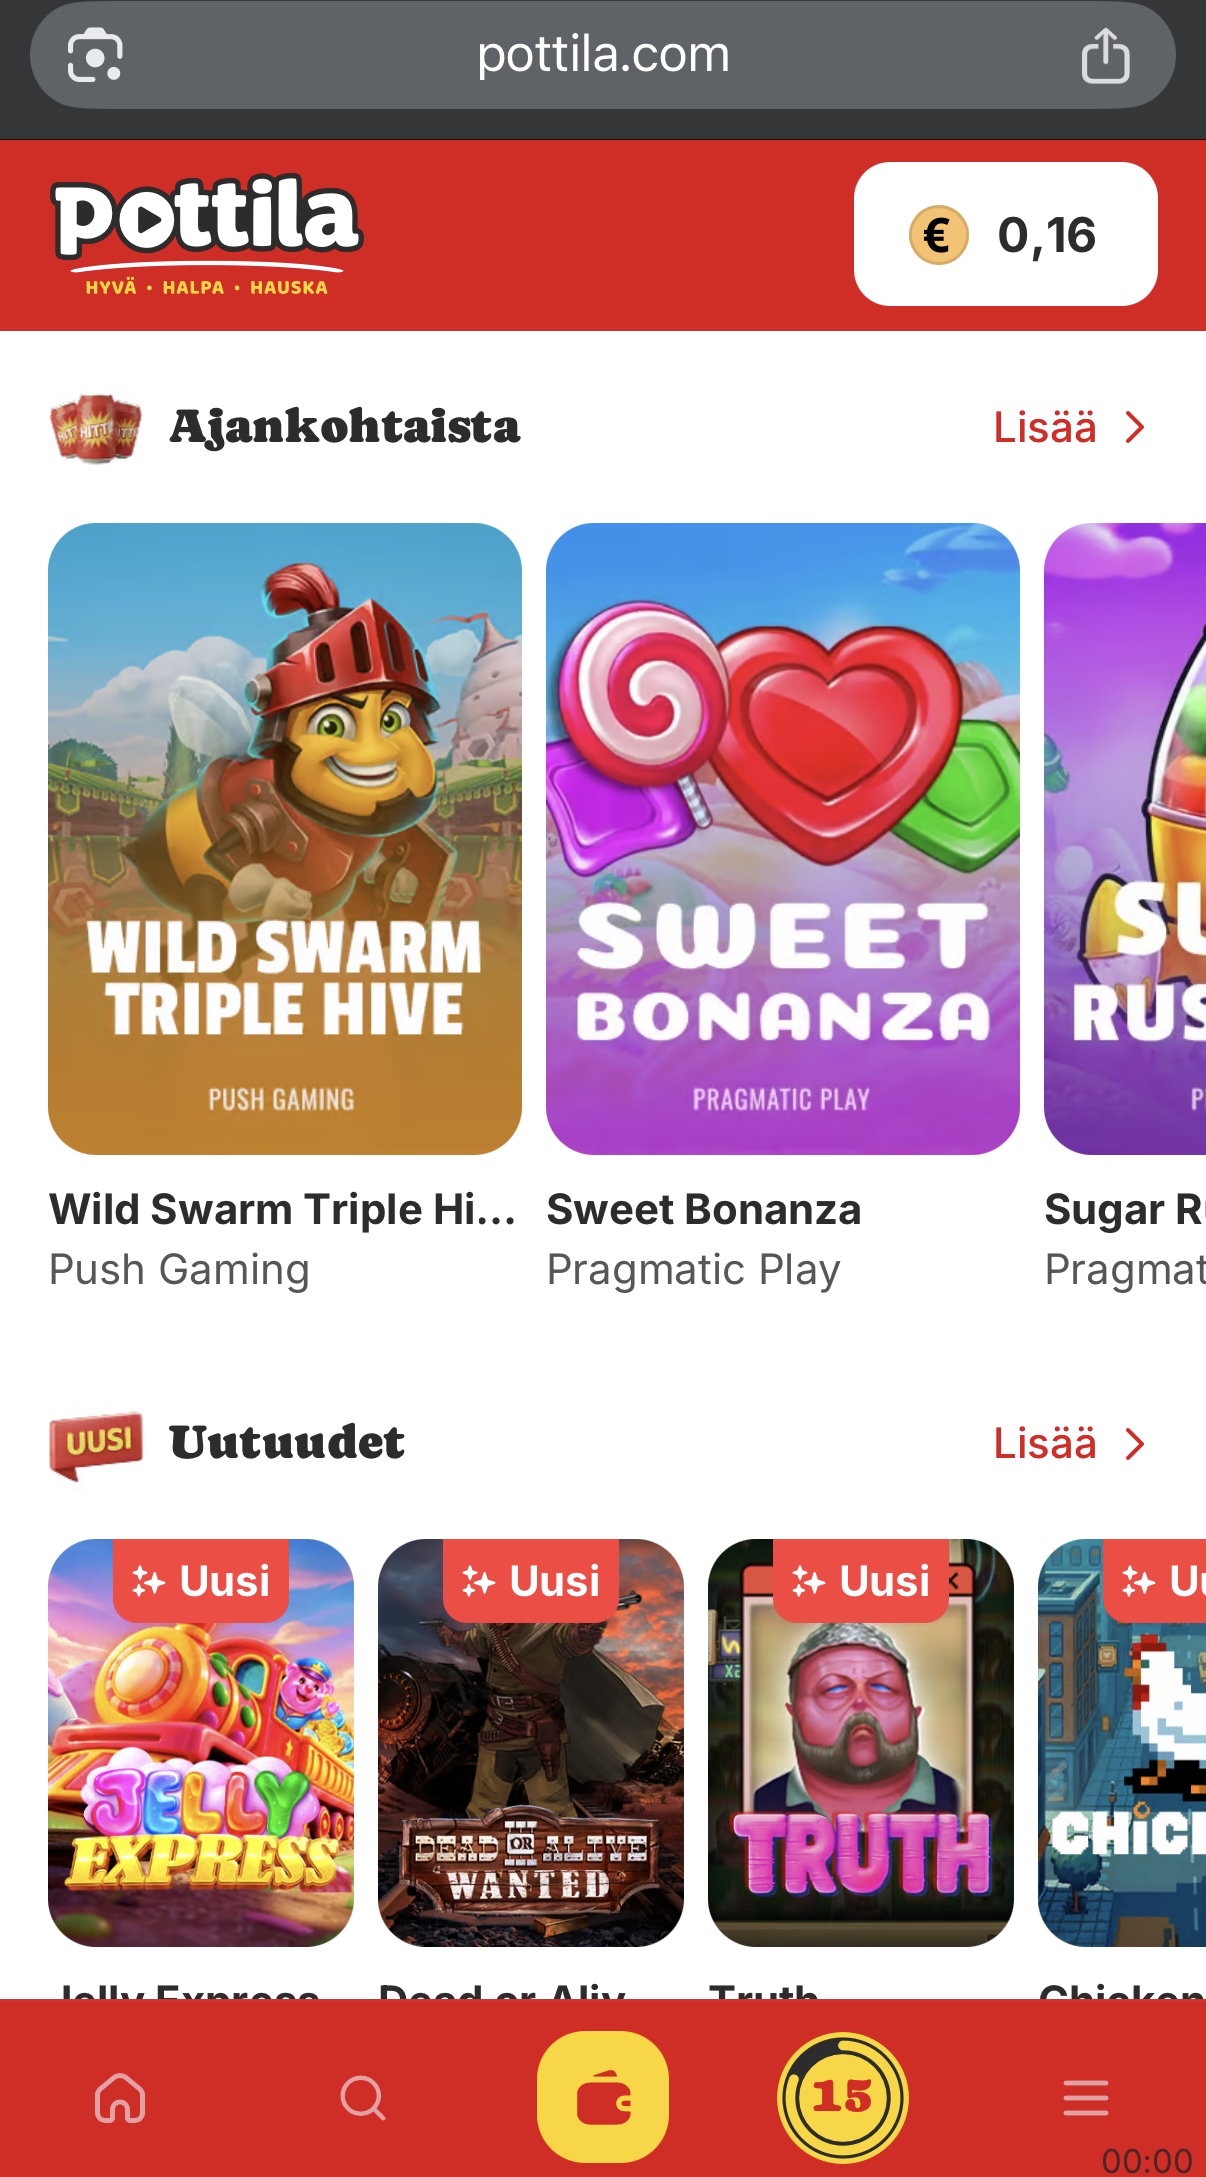Open the Dead or Alive Wanted thumbnail
Screen dimensions: 1206x2177
531,1742
